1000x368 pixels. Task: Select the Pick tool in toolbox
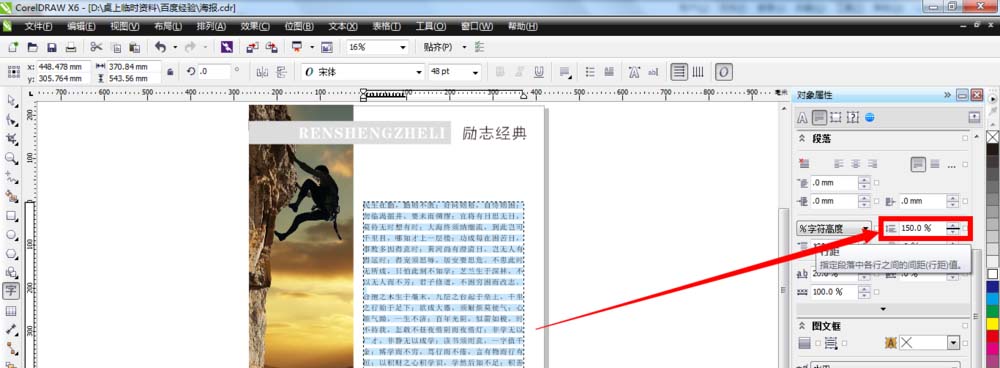(x=11, y=101)
